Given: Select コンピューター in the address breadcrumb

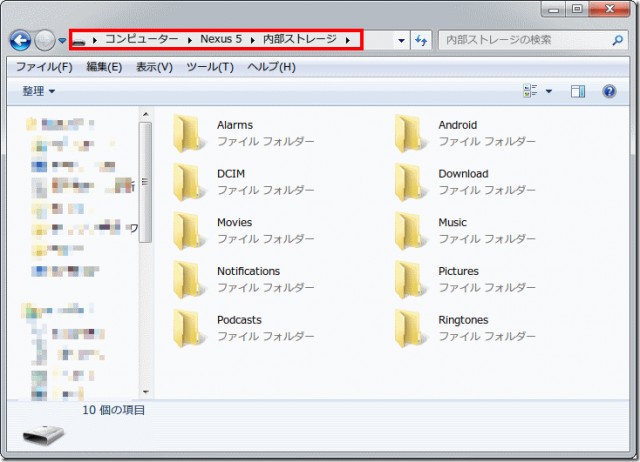Looking at the screenshot, I should (142, 39).
